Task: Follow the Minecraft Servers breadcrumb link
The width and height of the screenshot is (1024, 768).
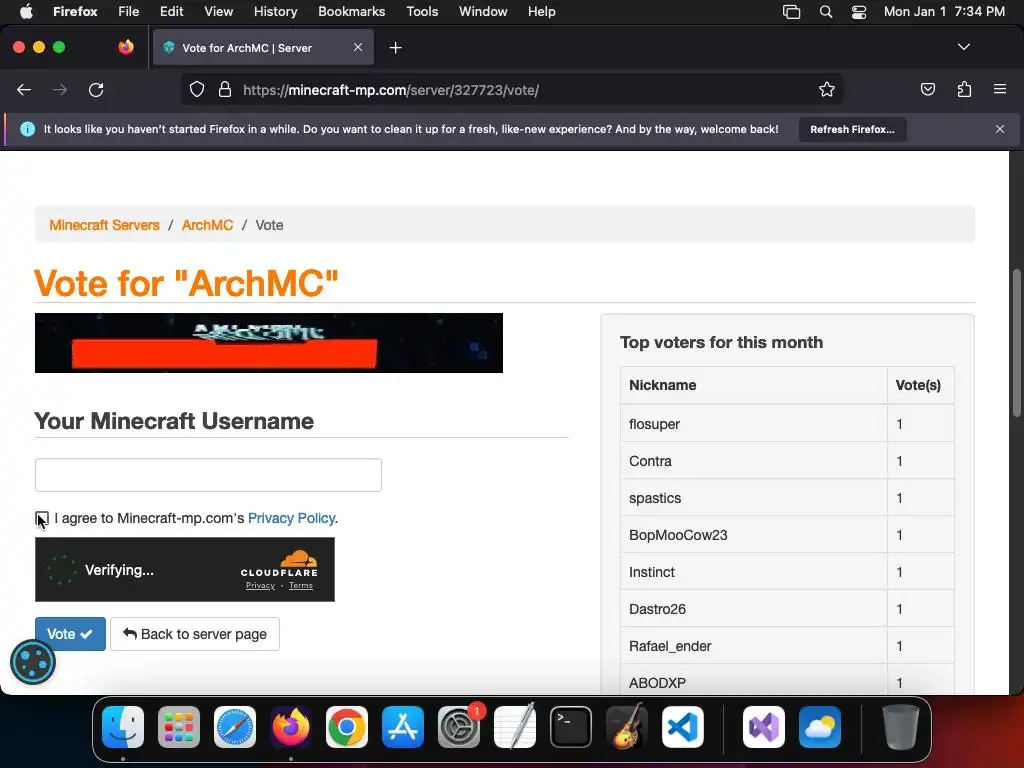Action: coord(104,225)
